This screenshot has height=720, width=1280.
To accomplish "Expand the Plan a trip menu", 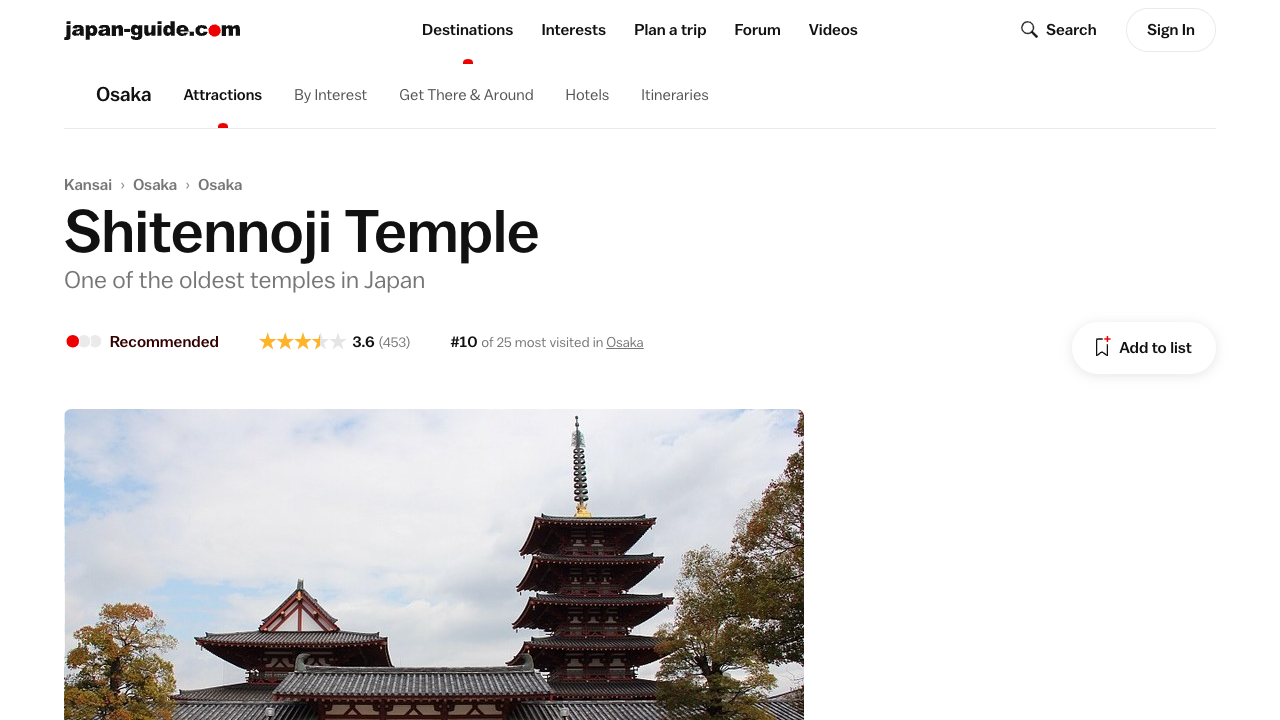I will pos(670,30).
